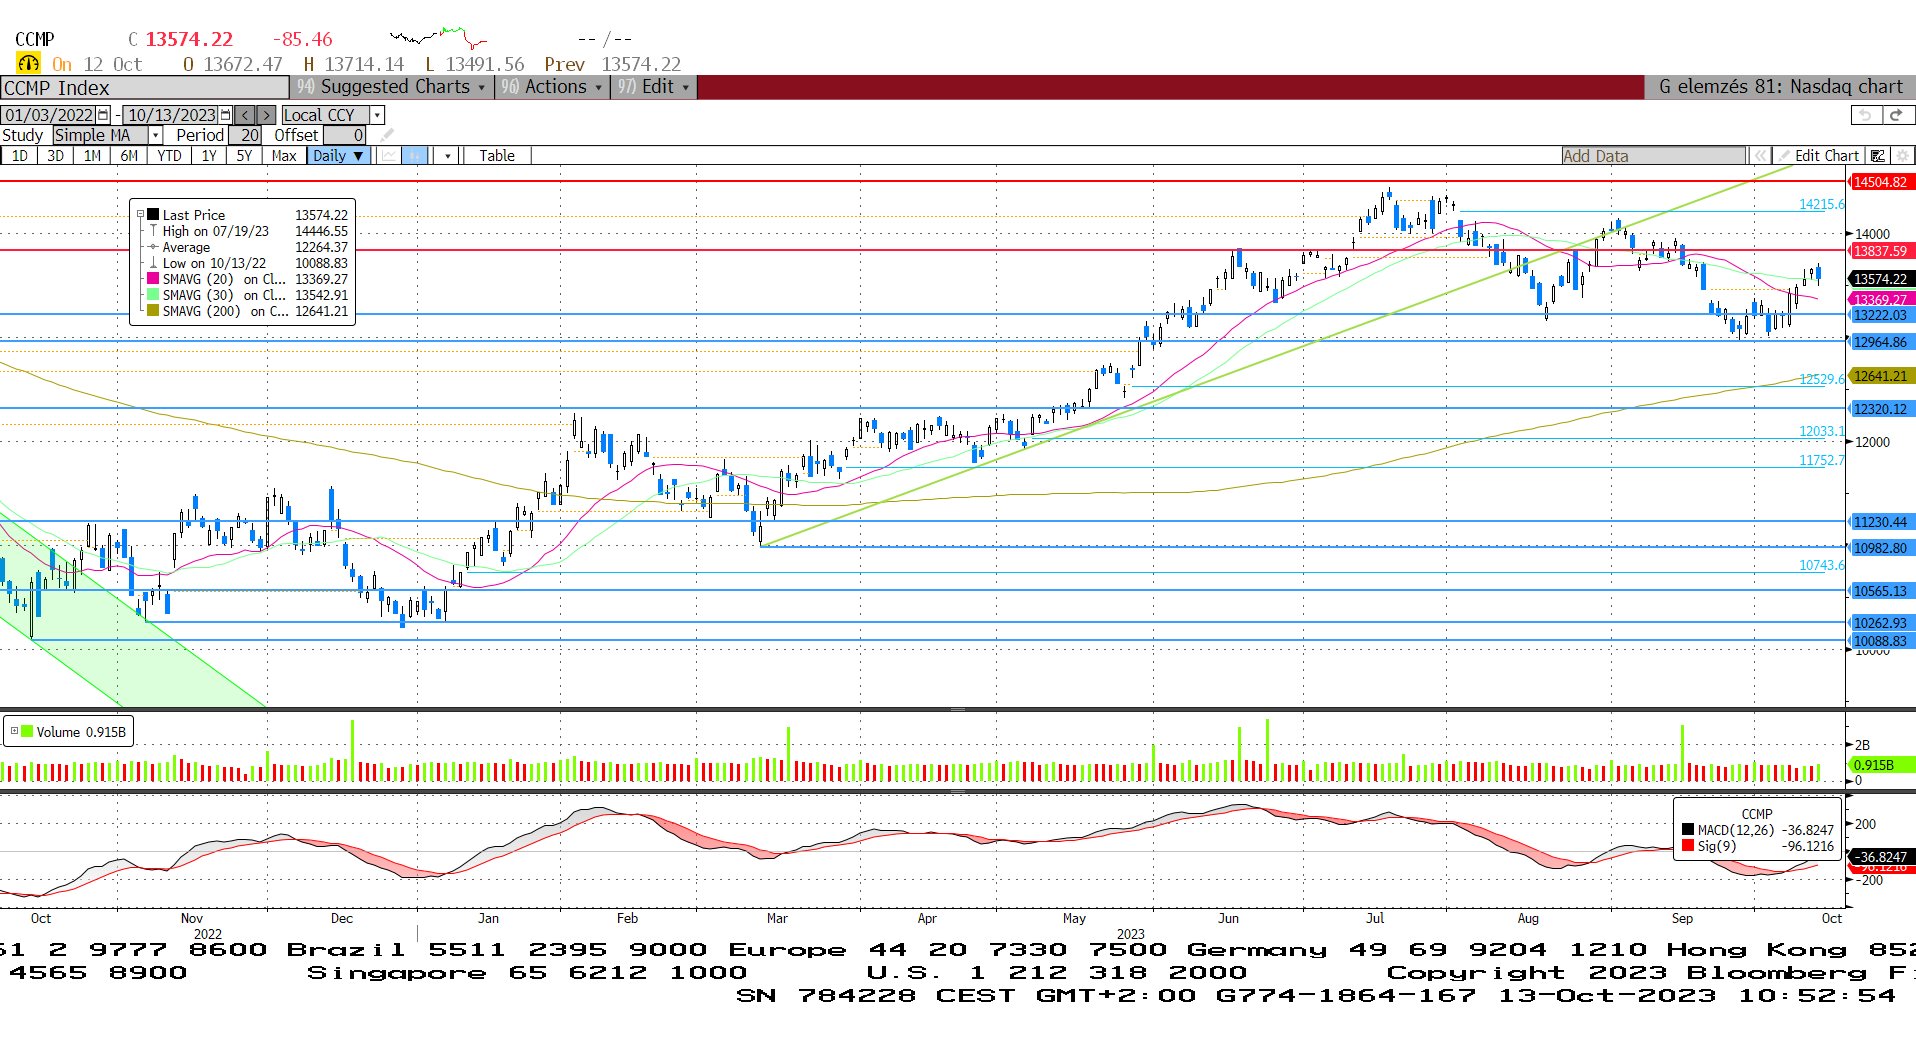
Task: Select the Max range tab
Action: click(284, 156)
